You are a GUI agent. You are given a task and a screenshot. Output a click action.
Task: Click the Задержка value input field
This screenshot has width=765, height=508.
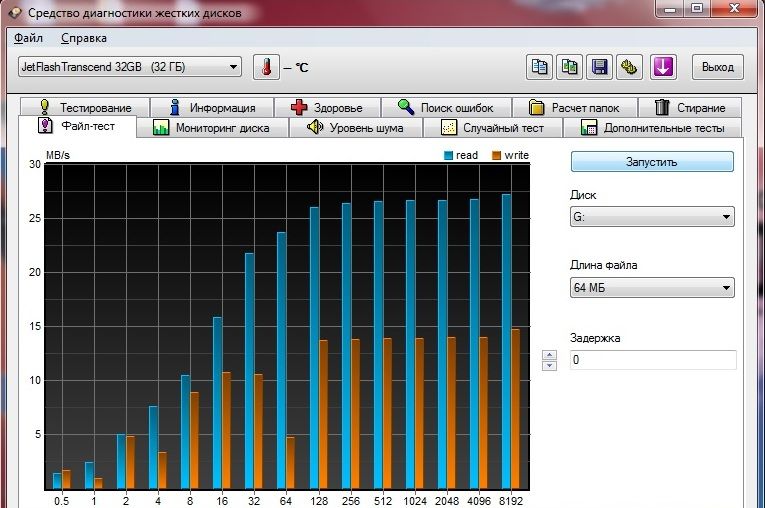652,360
